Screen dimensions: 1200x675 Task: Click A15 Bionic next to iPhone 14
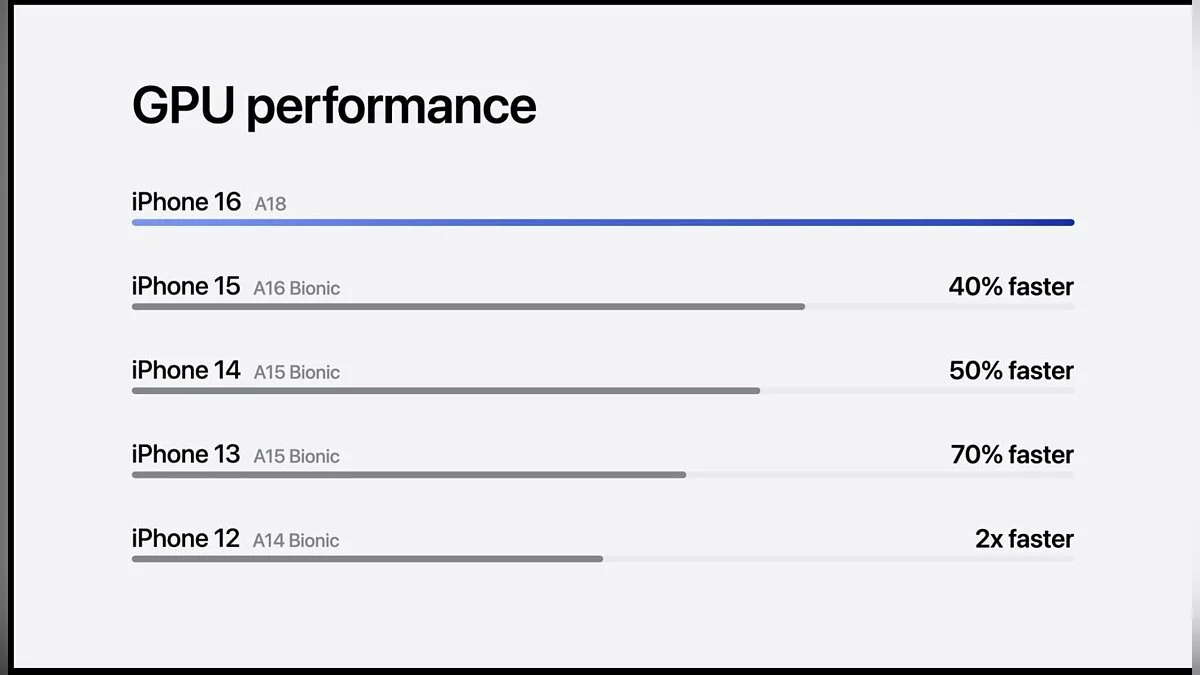[x=296, y=372]
